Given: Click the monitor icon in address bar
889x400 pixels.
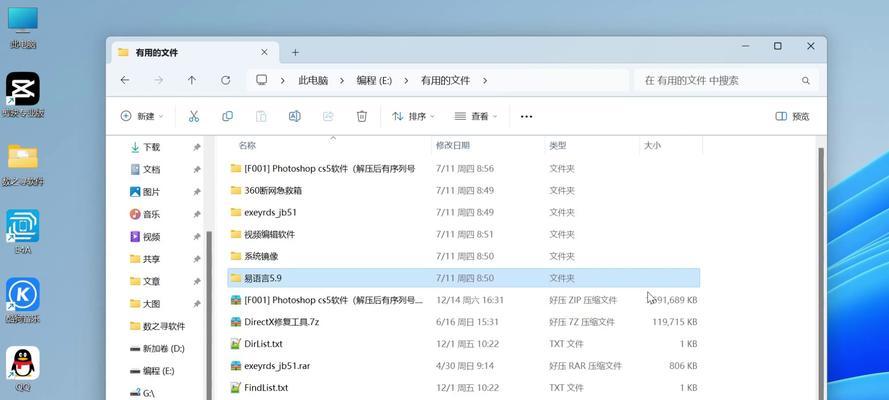Looking at the screenshot, I should [x=261, y=80].
